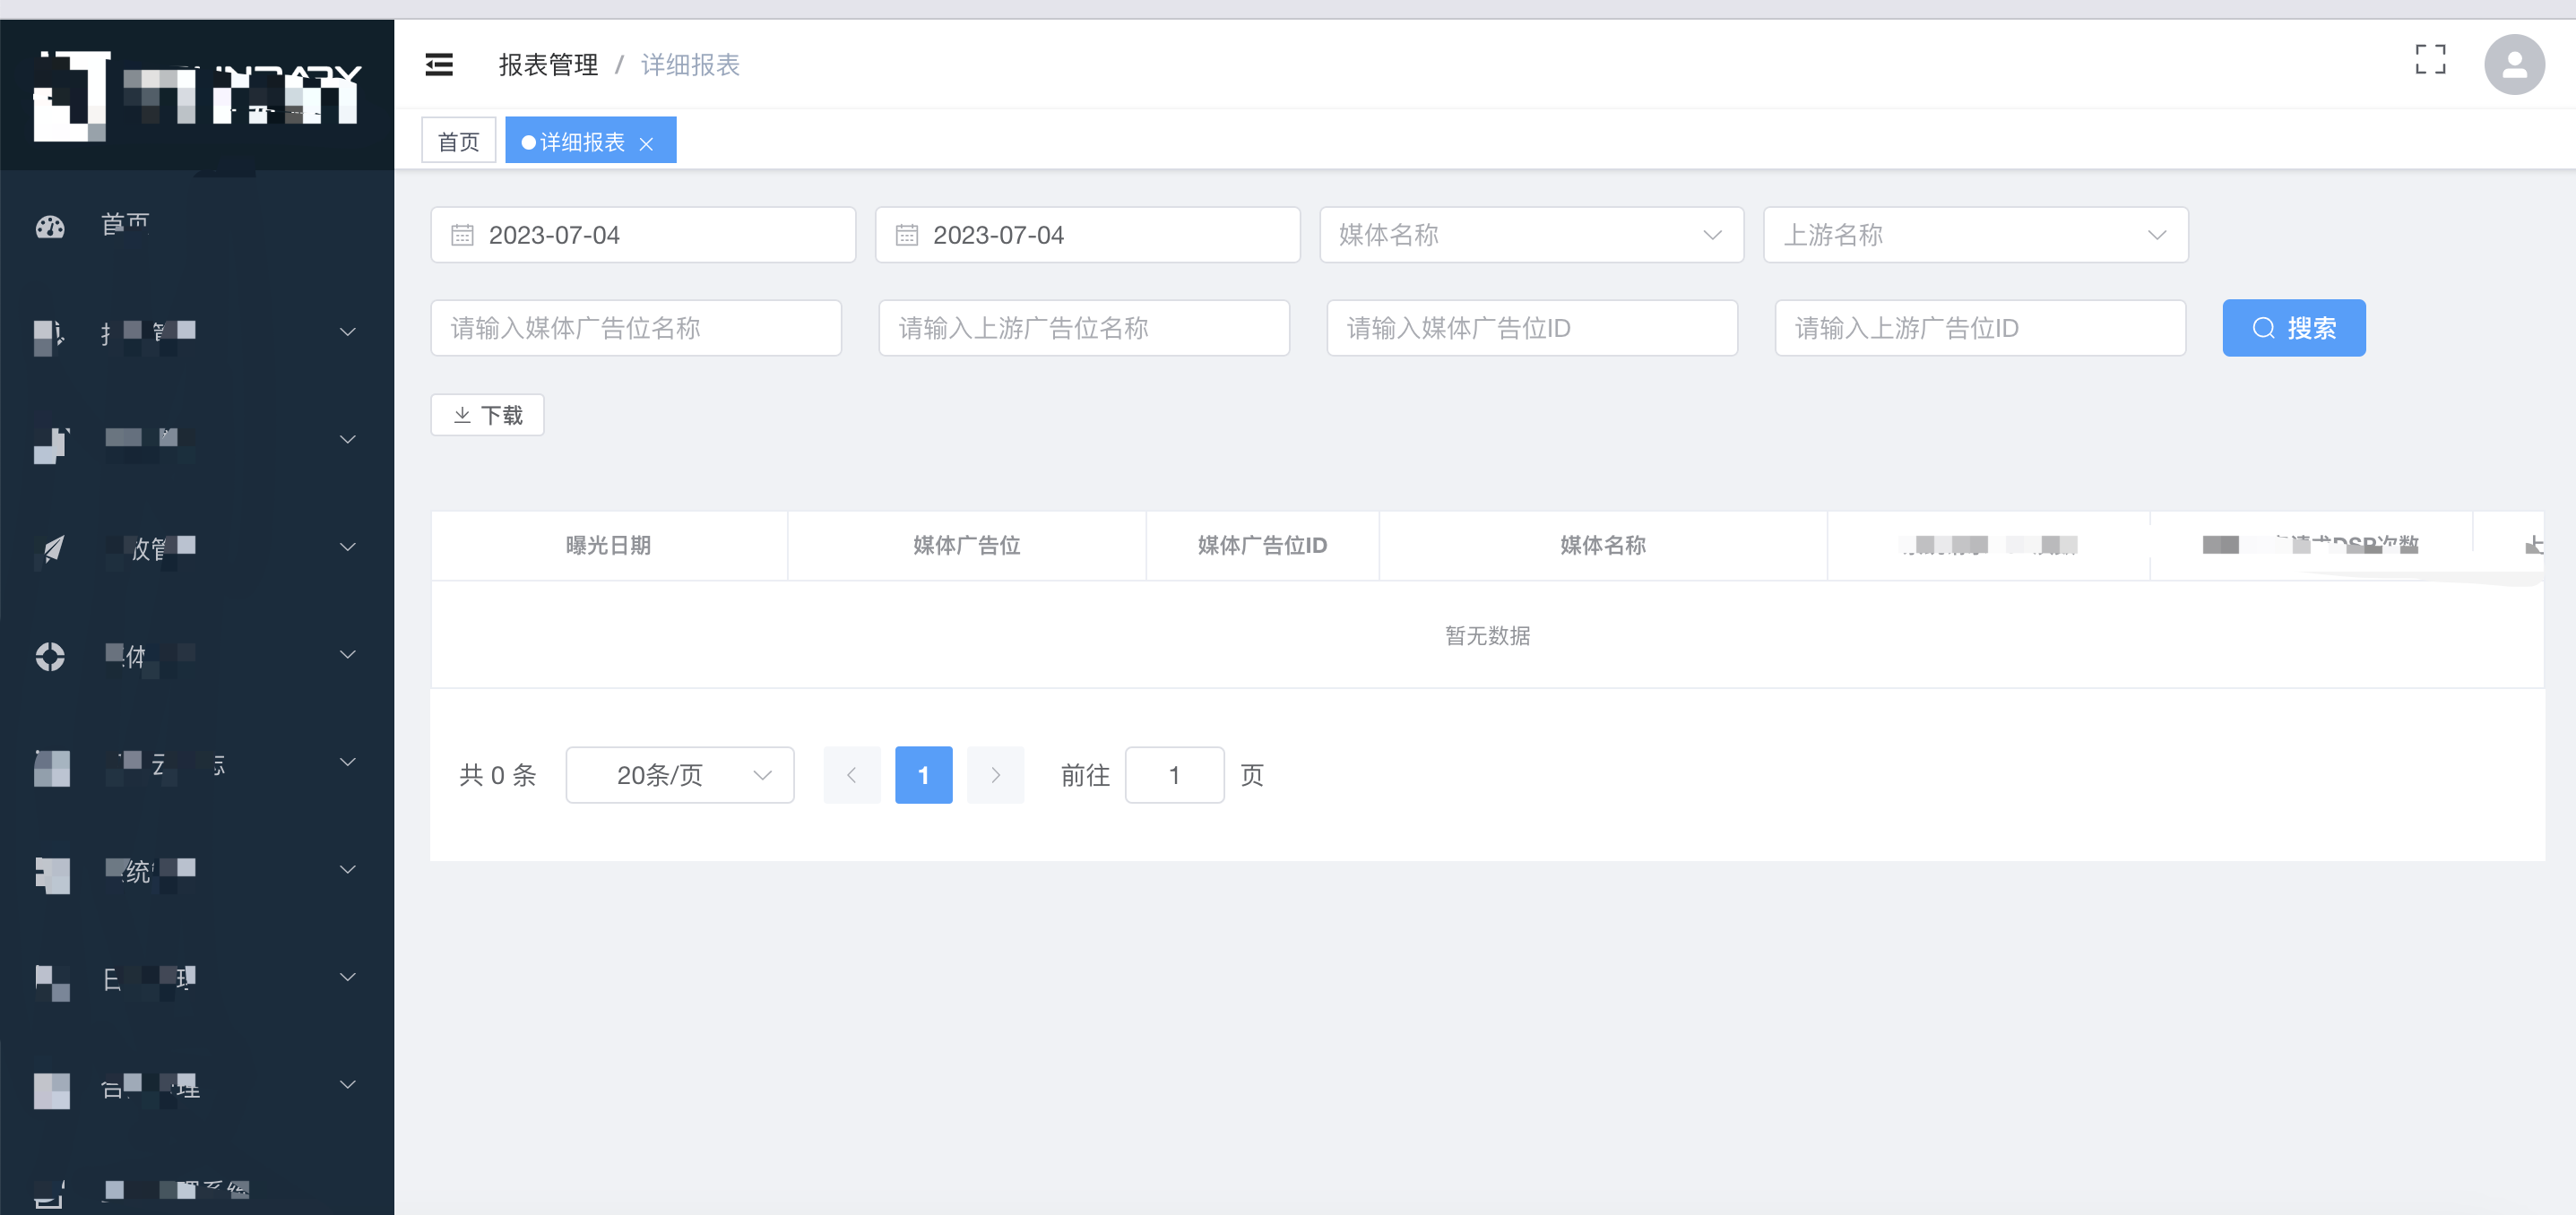This screenshot has height=1215, width=2576.
Task: Click the start date calendar icon
Action: tap(462, 235)
